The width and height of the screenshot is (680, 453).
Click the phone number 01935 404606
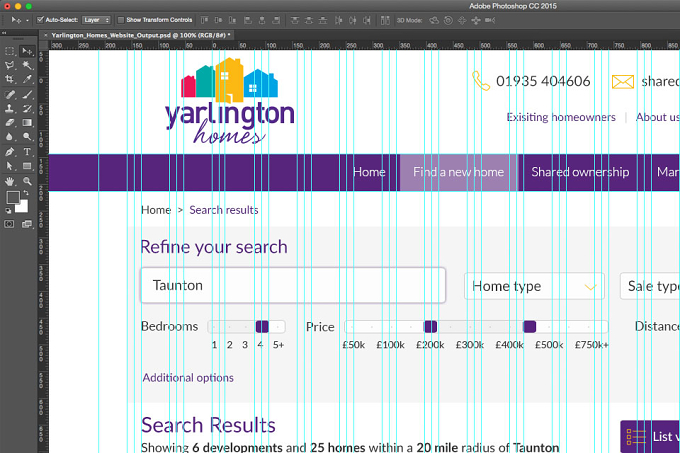543,81
